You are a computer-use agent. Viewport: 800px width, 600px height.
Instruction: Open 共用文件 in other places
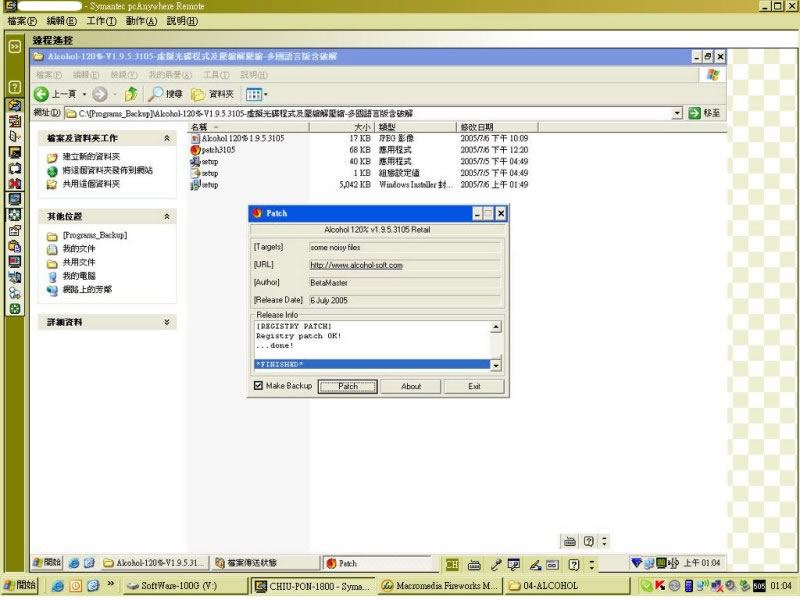(79, 262)
